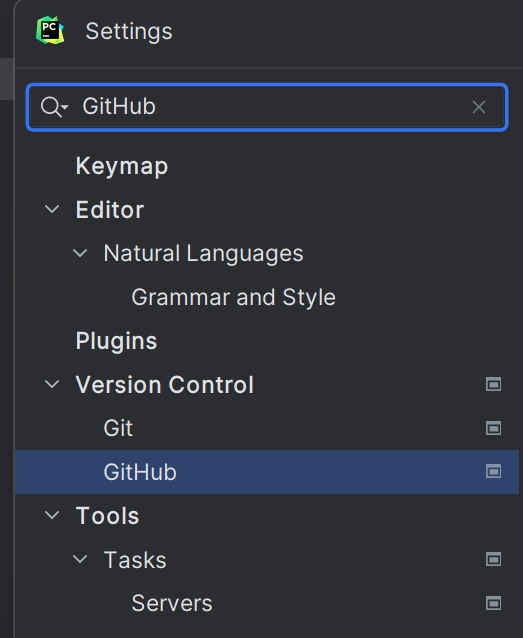Image resolution: width=523 pixels, height=638 pixels.
Task: Open the Servers settings entry
Action: 172,603
